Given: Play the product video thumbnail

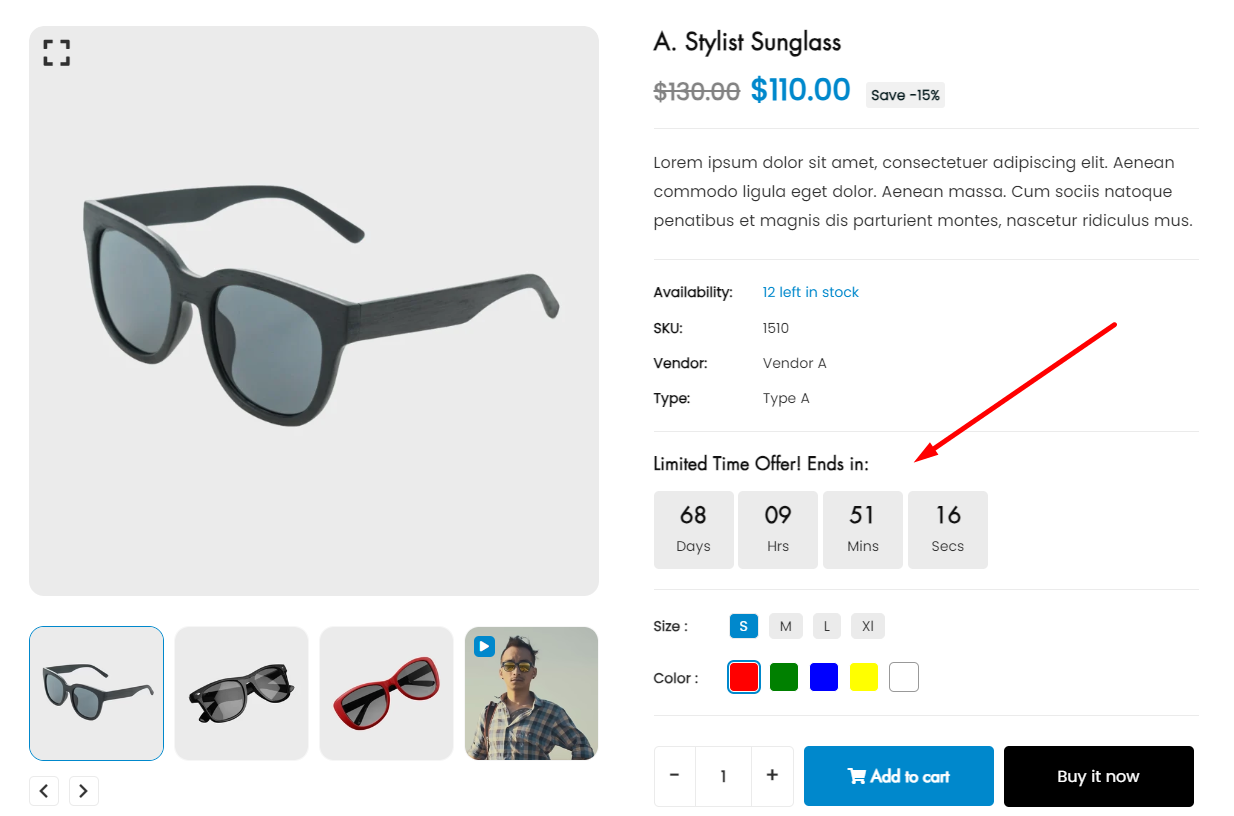Looking at the screenshot, I should pos(484,646).
